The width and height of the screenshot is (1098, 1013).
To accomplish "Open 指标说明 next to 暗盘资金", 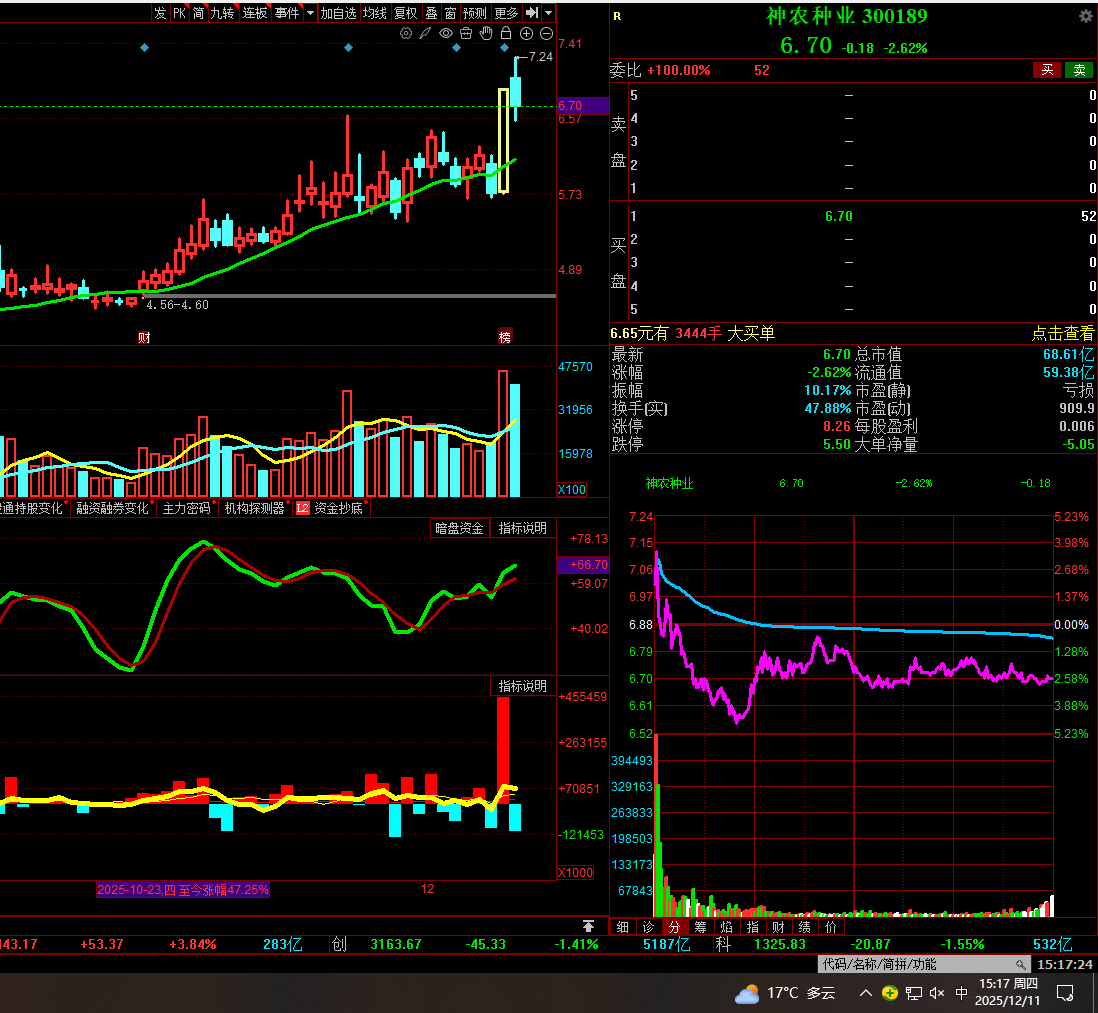I will pos(522,529).
